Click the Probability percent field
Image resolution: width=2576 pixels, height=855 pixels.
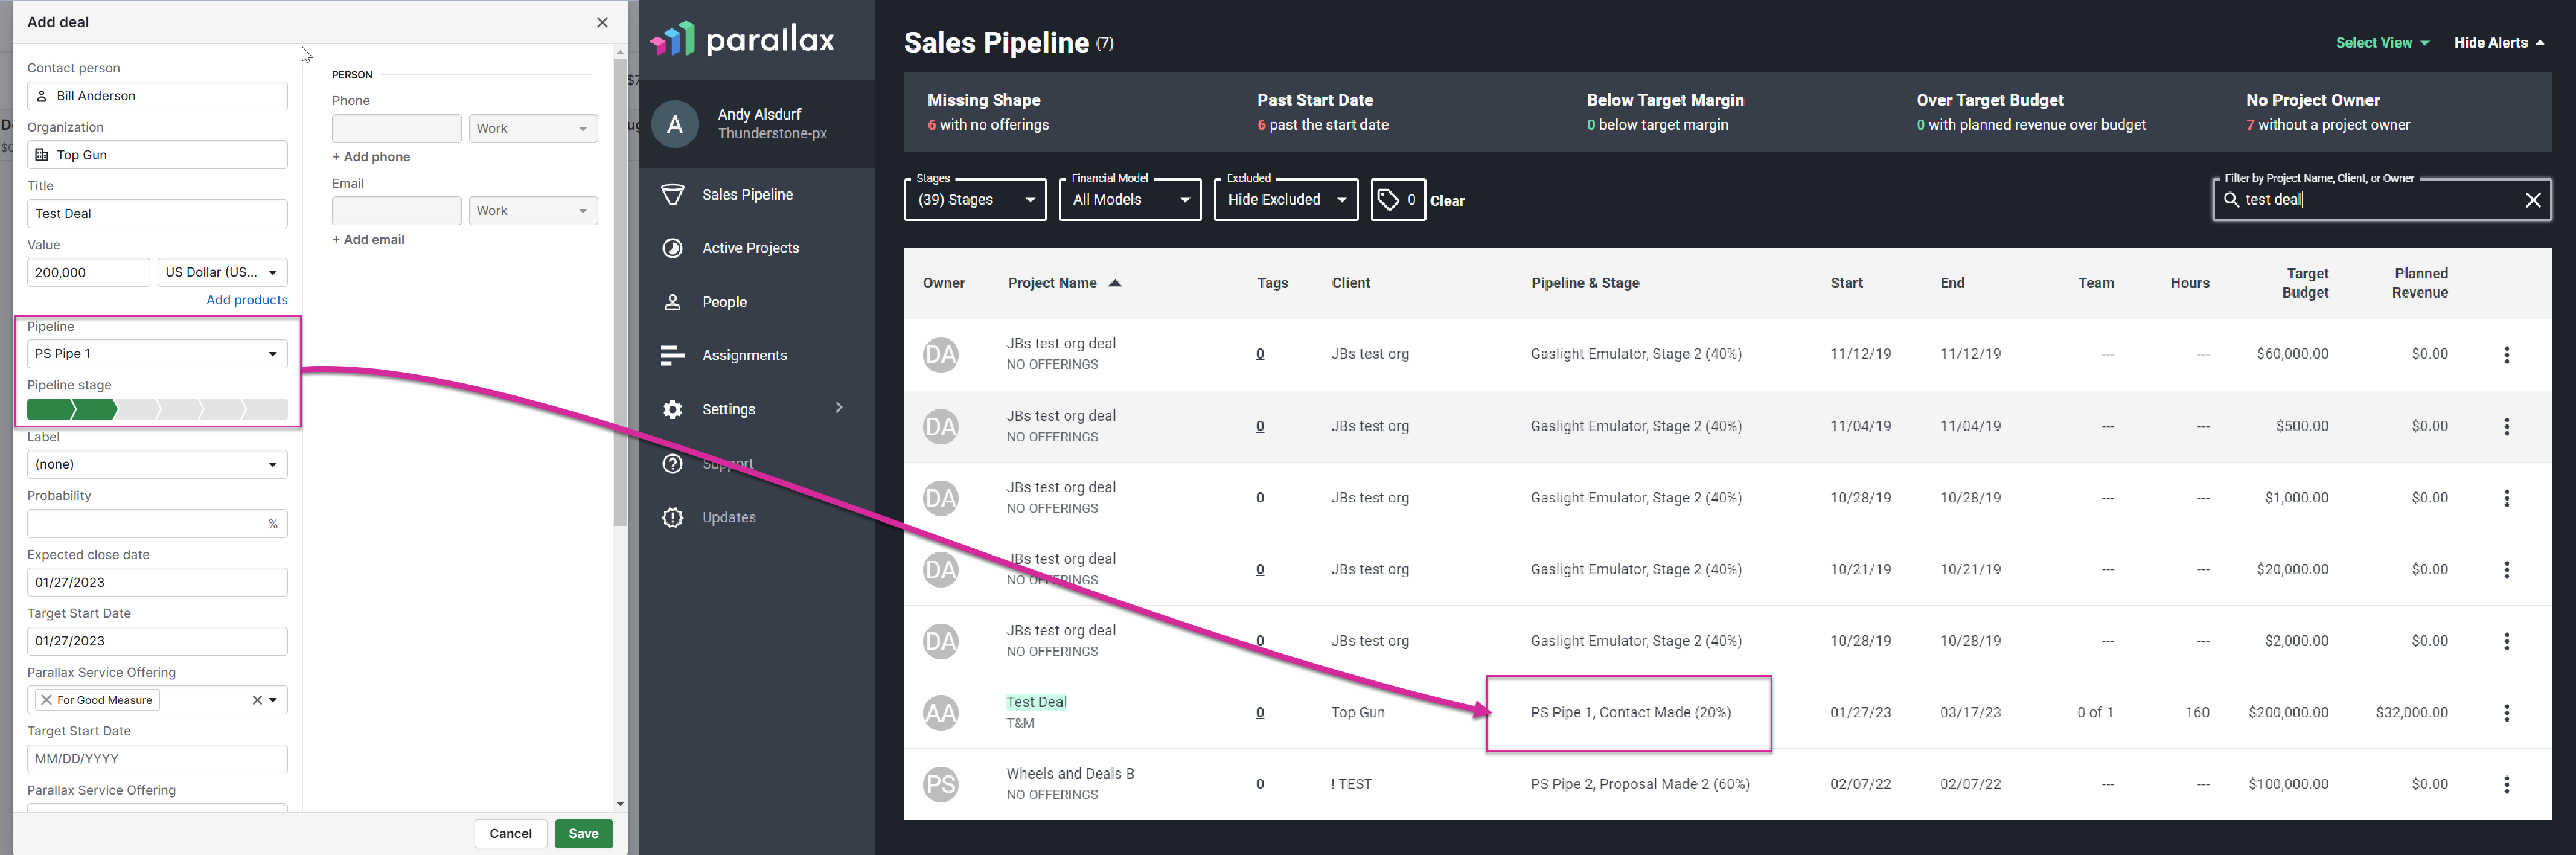(x=157, y=524)
